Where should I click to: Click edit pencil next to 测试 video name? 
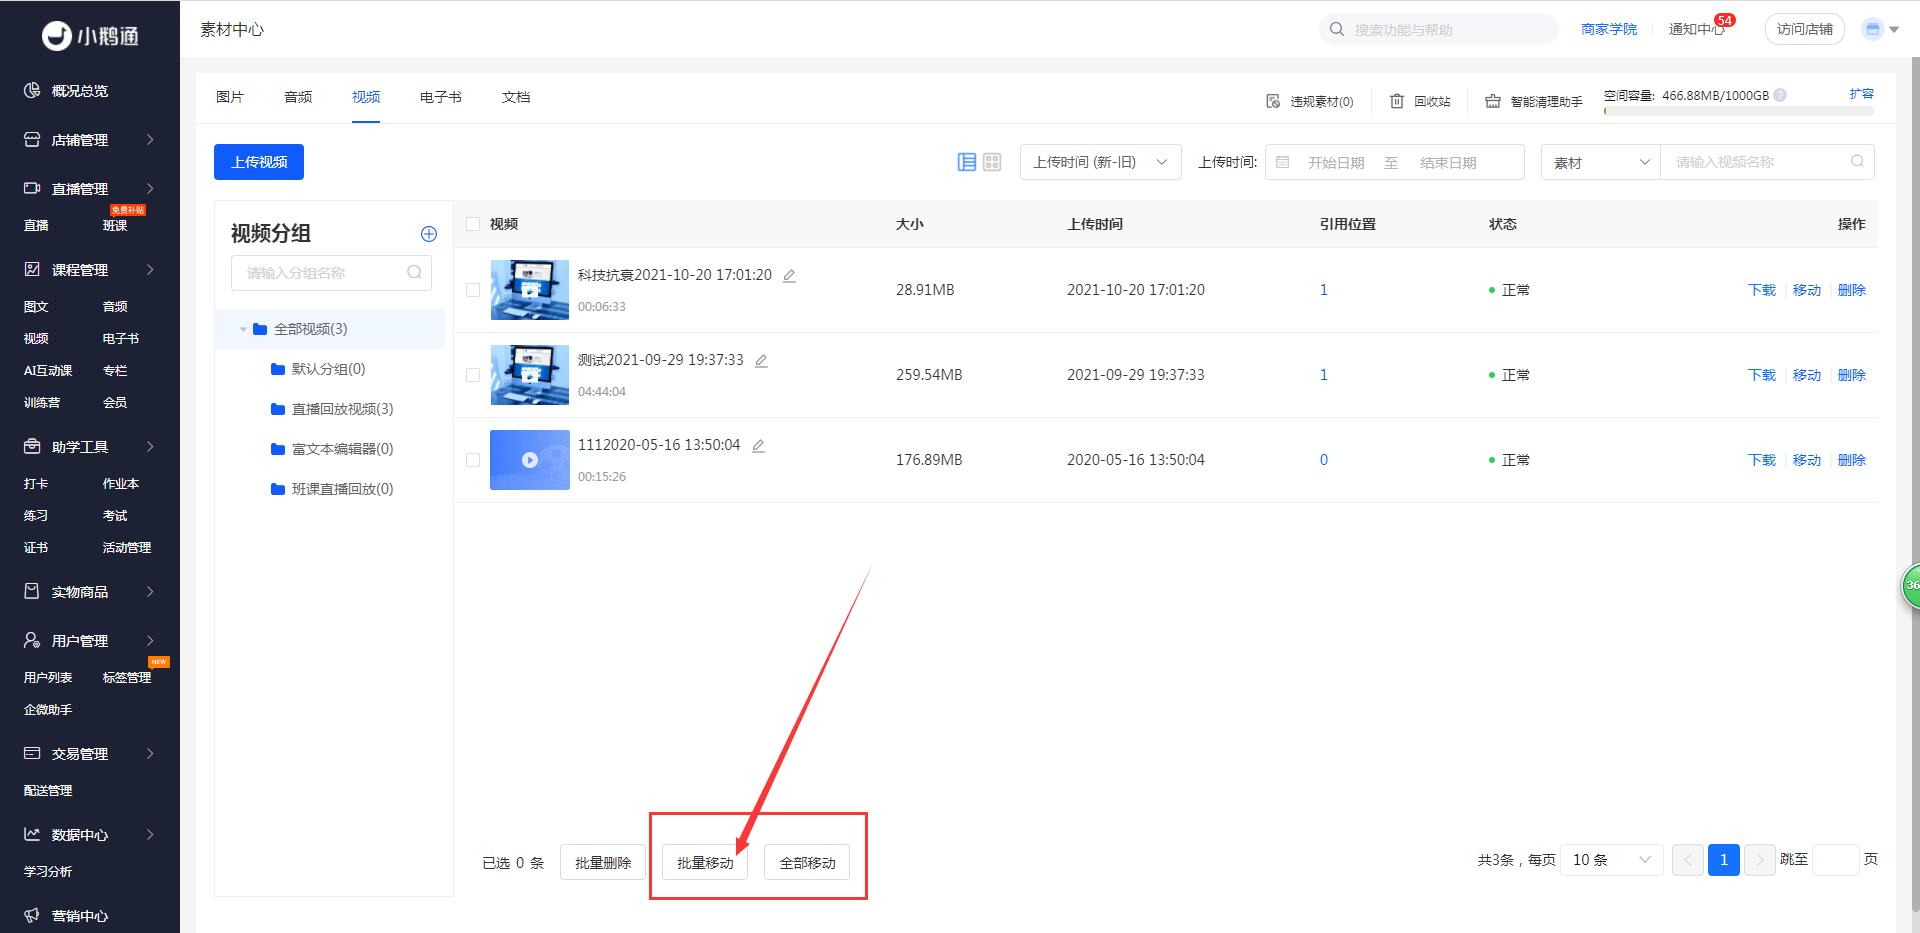click(761, 361)
